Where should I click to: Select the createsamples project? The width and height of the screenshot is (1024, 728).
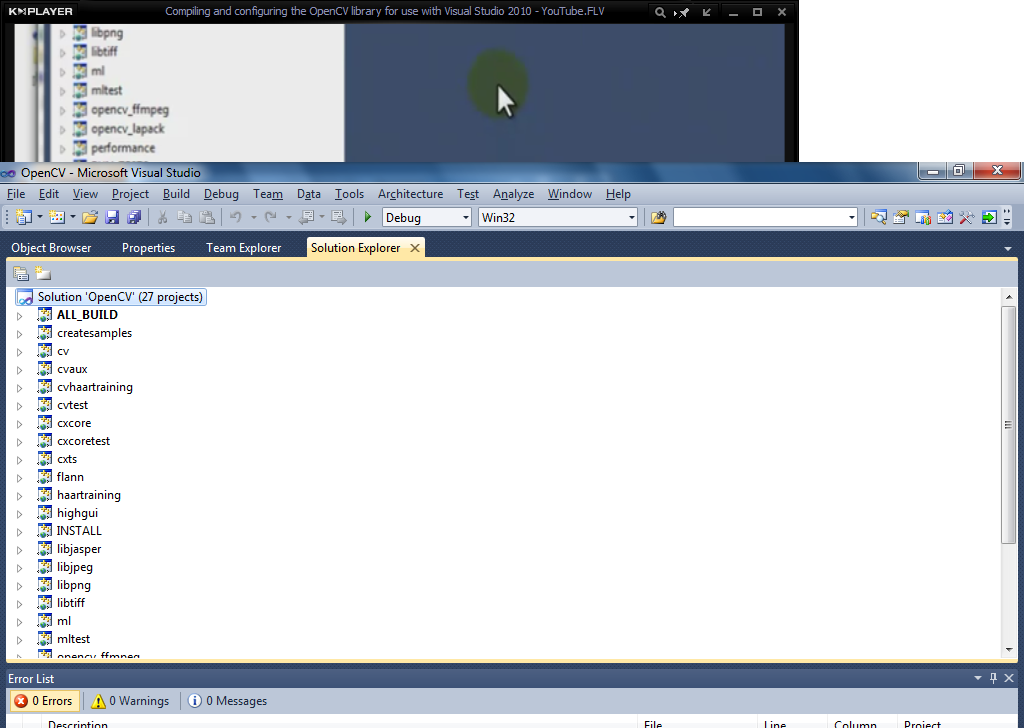pos(94,333)
